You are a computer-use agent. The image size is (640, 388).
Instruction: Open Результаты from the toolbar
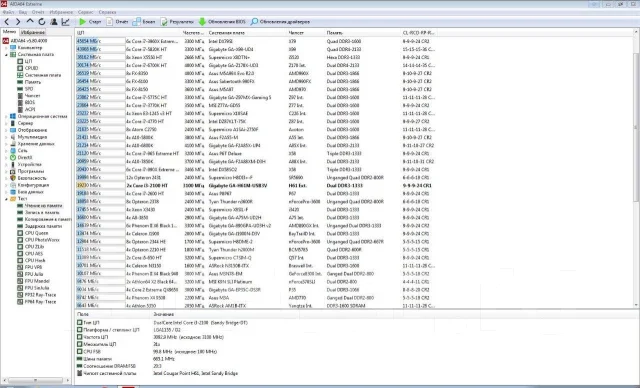point(177,22)
